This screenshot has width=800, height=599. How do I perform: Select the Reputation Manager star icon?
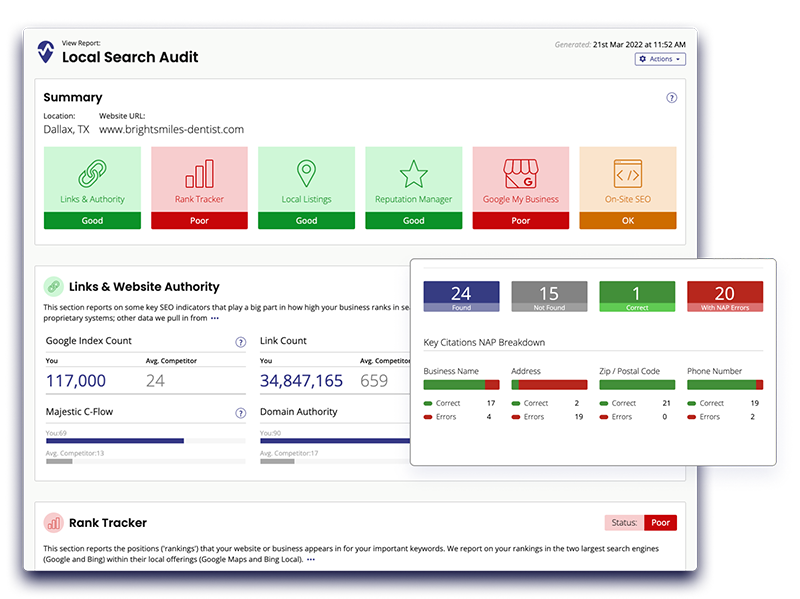pyautogui.click(x=413, y=174)
